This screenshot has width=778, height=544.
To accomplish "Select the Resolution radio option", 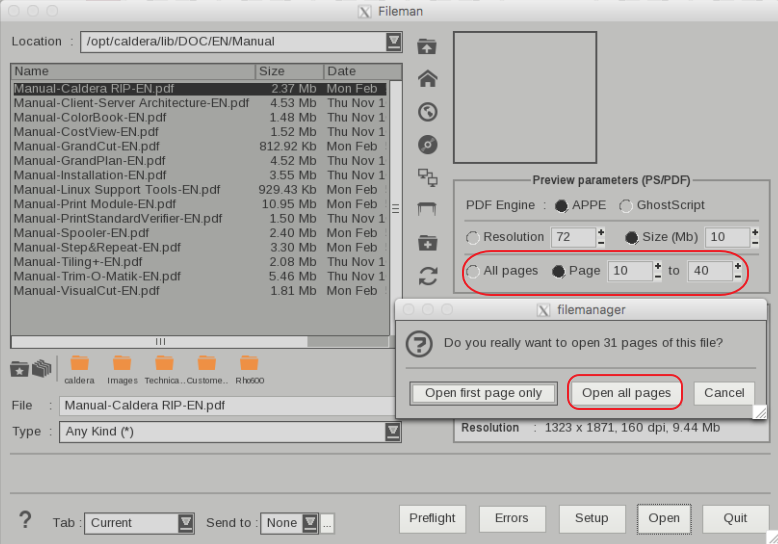I will point(472,238).
